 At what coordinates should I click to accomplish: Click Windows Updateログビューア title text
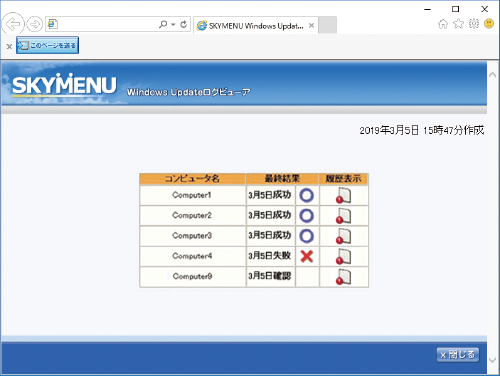tap(188, 92)
